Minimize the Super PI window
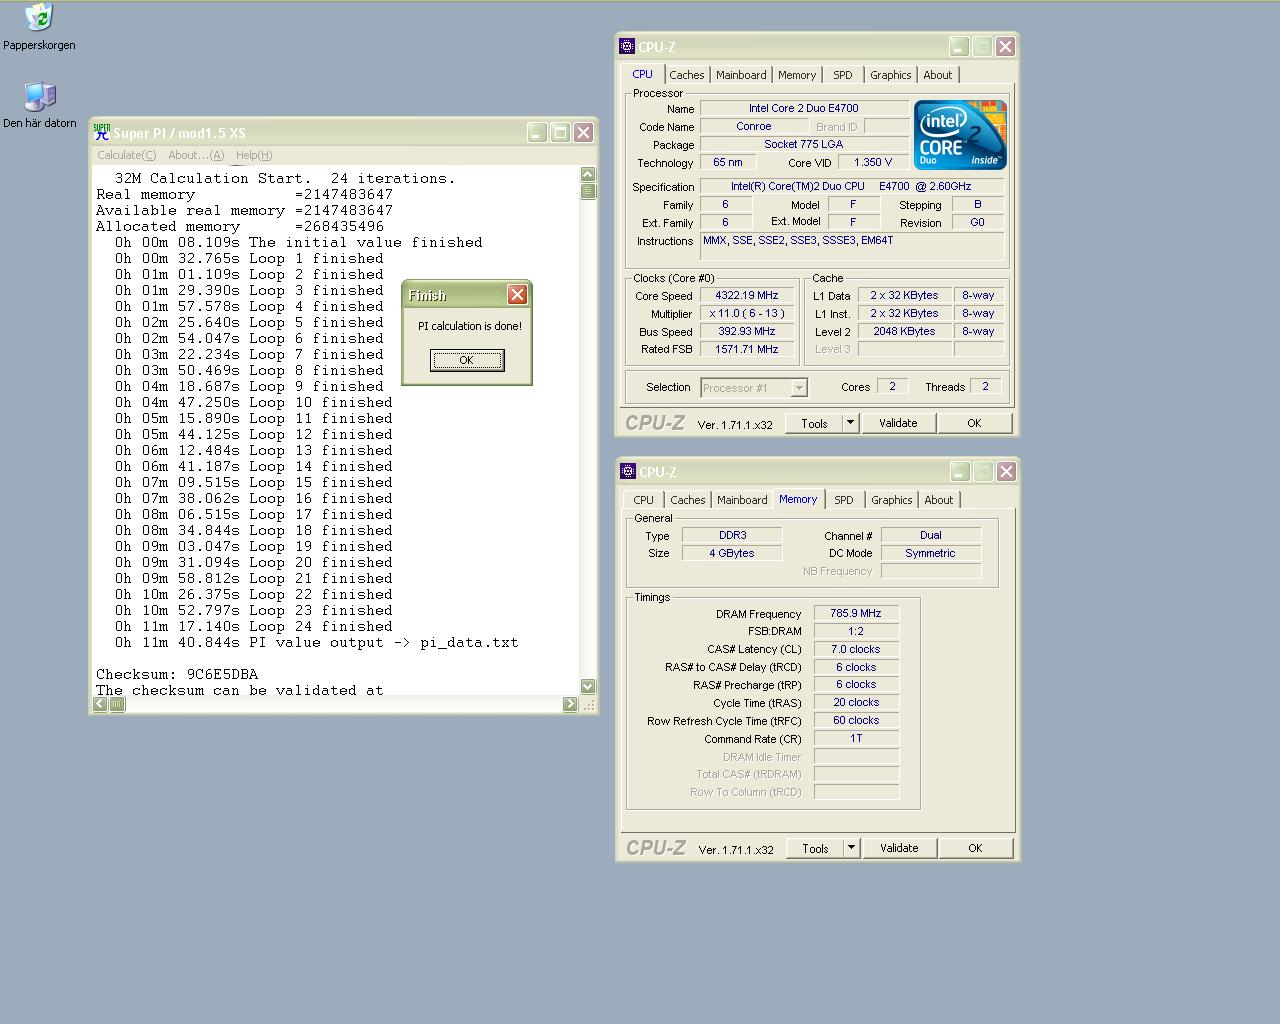Screen dimensions: 1280x1024 537,132
